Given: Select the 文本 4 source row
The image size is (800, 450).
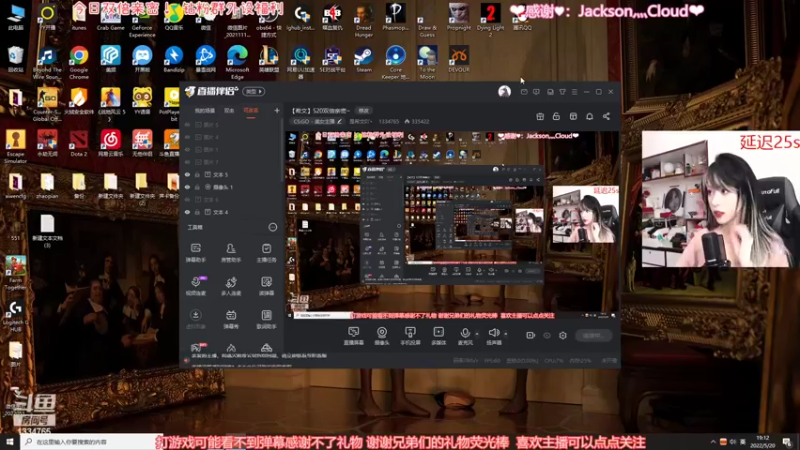Looking at the screenshot, I should tap(232, 212).
